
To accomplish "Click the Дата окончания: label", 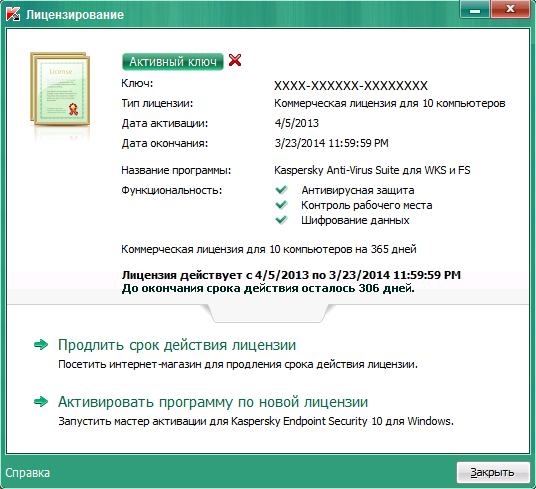I will coord(165,143).
